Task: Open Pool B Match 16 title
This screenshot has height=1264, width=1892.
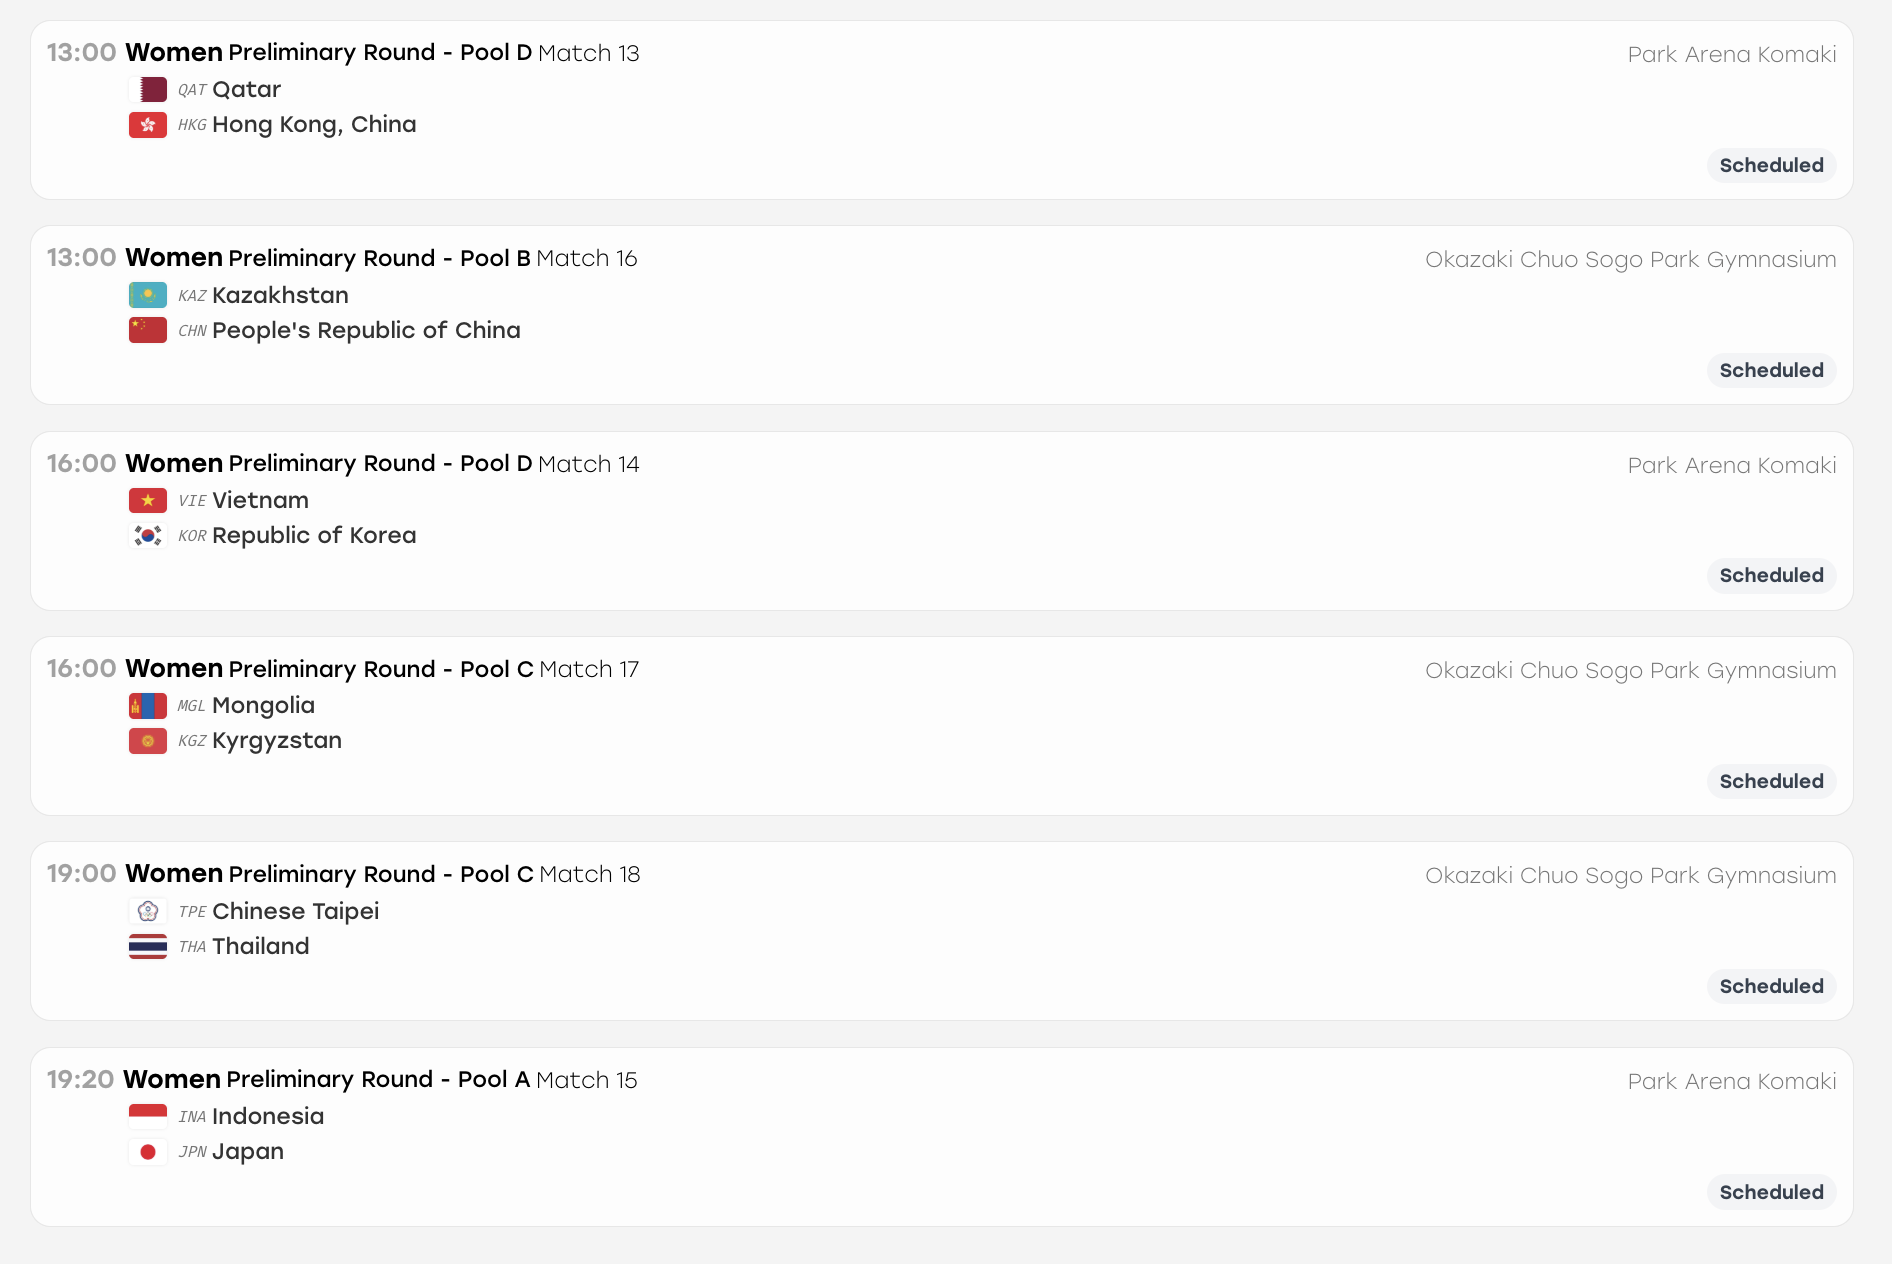Action: click(x=381, y=258)
